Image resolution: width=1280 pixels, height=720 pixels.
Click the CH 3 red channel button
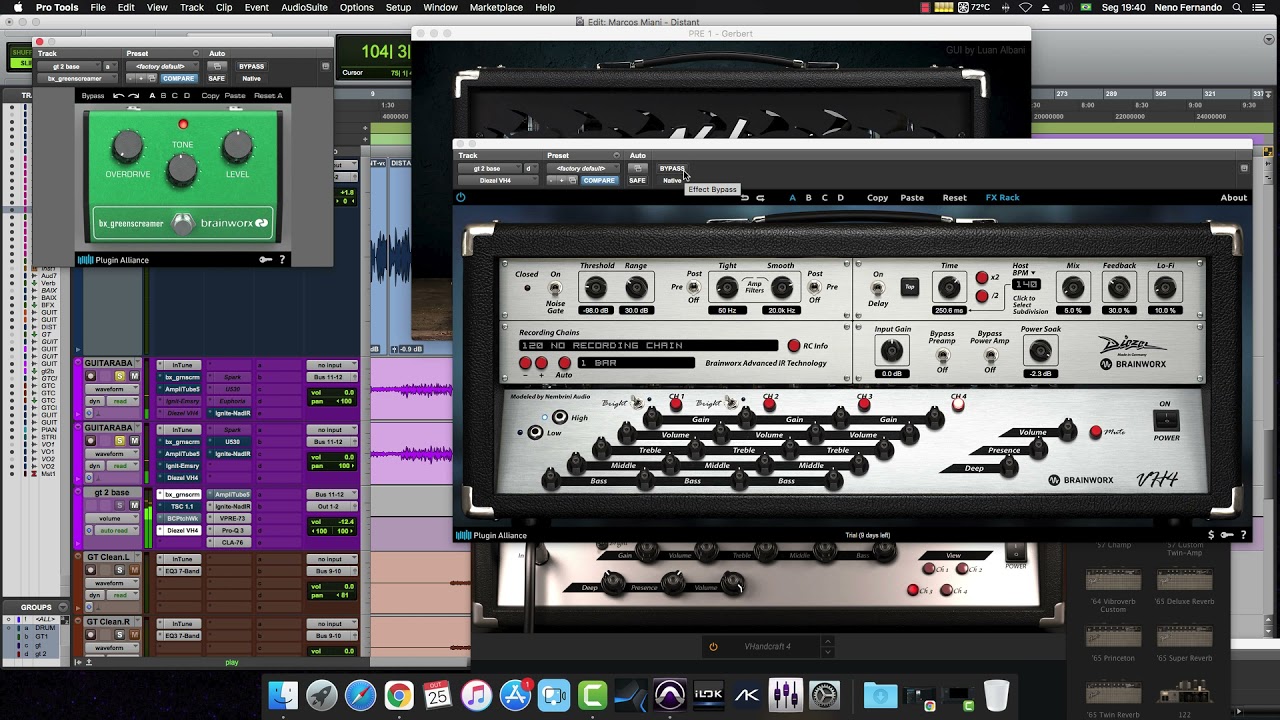pos(865,404)
